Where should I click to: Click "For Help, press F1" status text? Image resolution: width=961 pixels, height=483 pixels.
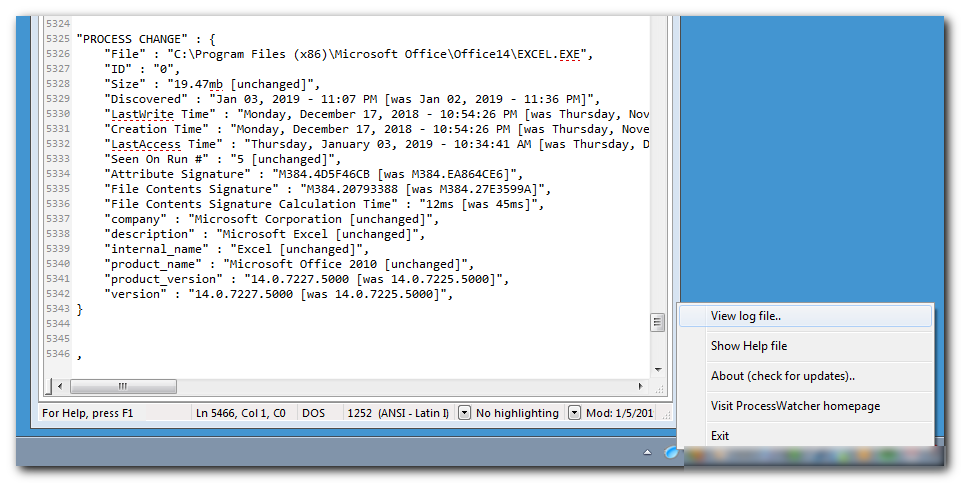click(x=88, y=413)
